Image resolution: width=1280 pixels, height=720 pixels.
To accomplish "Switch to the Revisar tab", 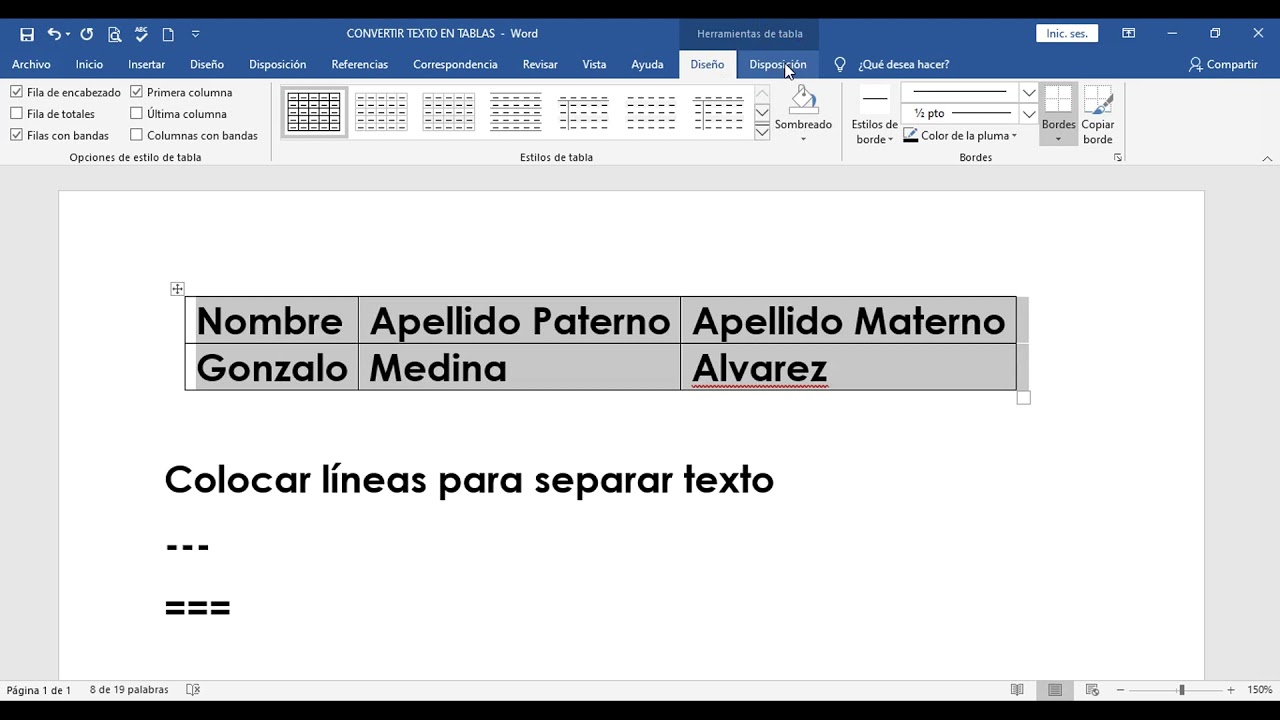I will (x=540, y=64).
